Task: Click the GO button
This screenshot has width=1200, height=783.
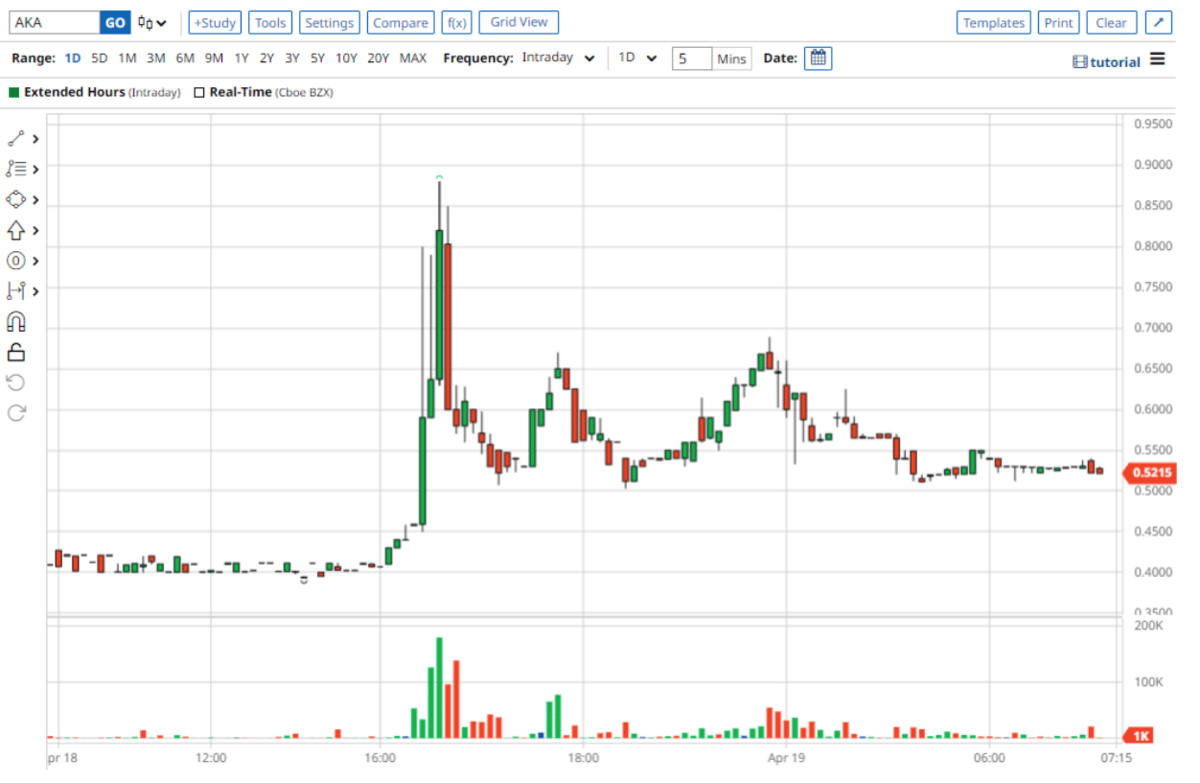Action: 115,22
